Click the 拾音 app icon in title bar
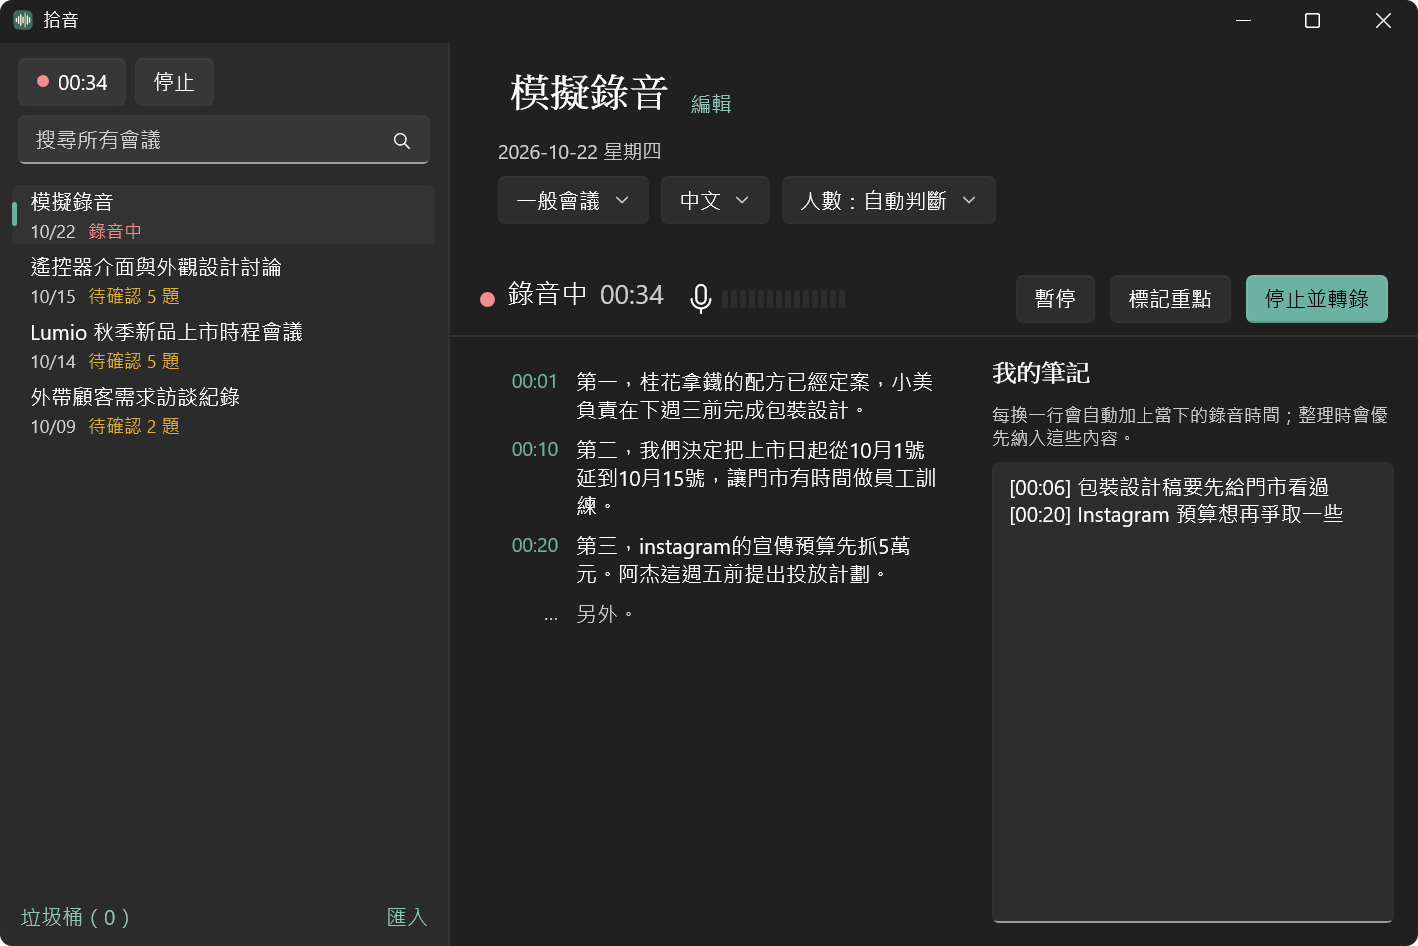The image size is (1418, 946). tap(23, 20)
